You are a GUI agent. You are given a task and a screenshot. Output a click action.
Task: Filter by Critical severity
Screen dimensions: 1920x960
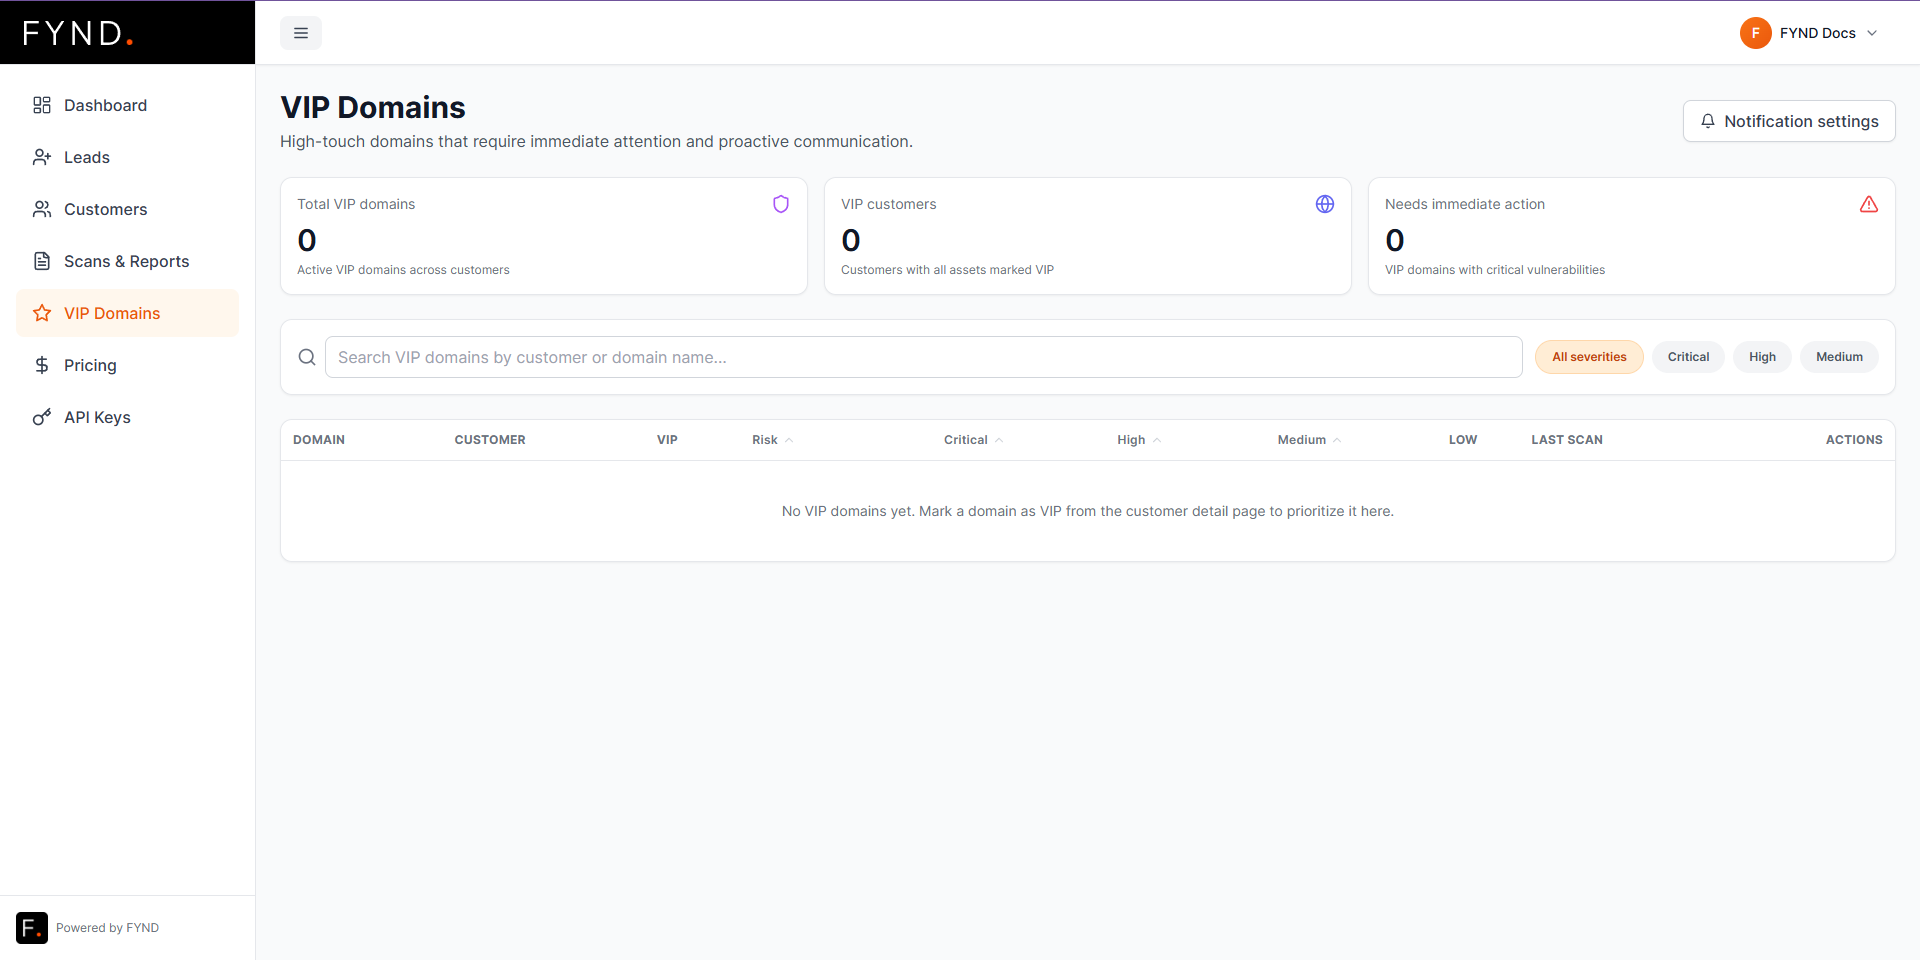[x=1688, y=357]
